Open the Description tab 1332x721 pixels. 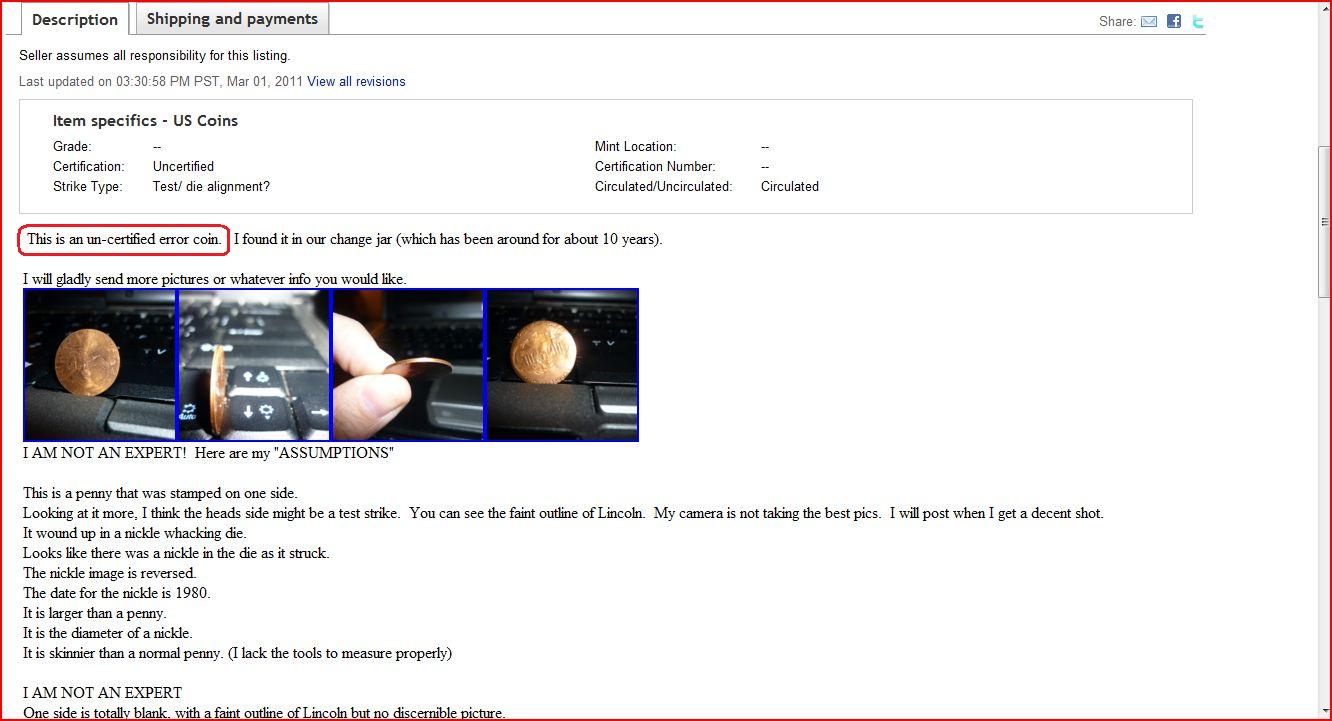[75, 19]
